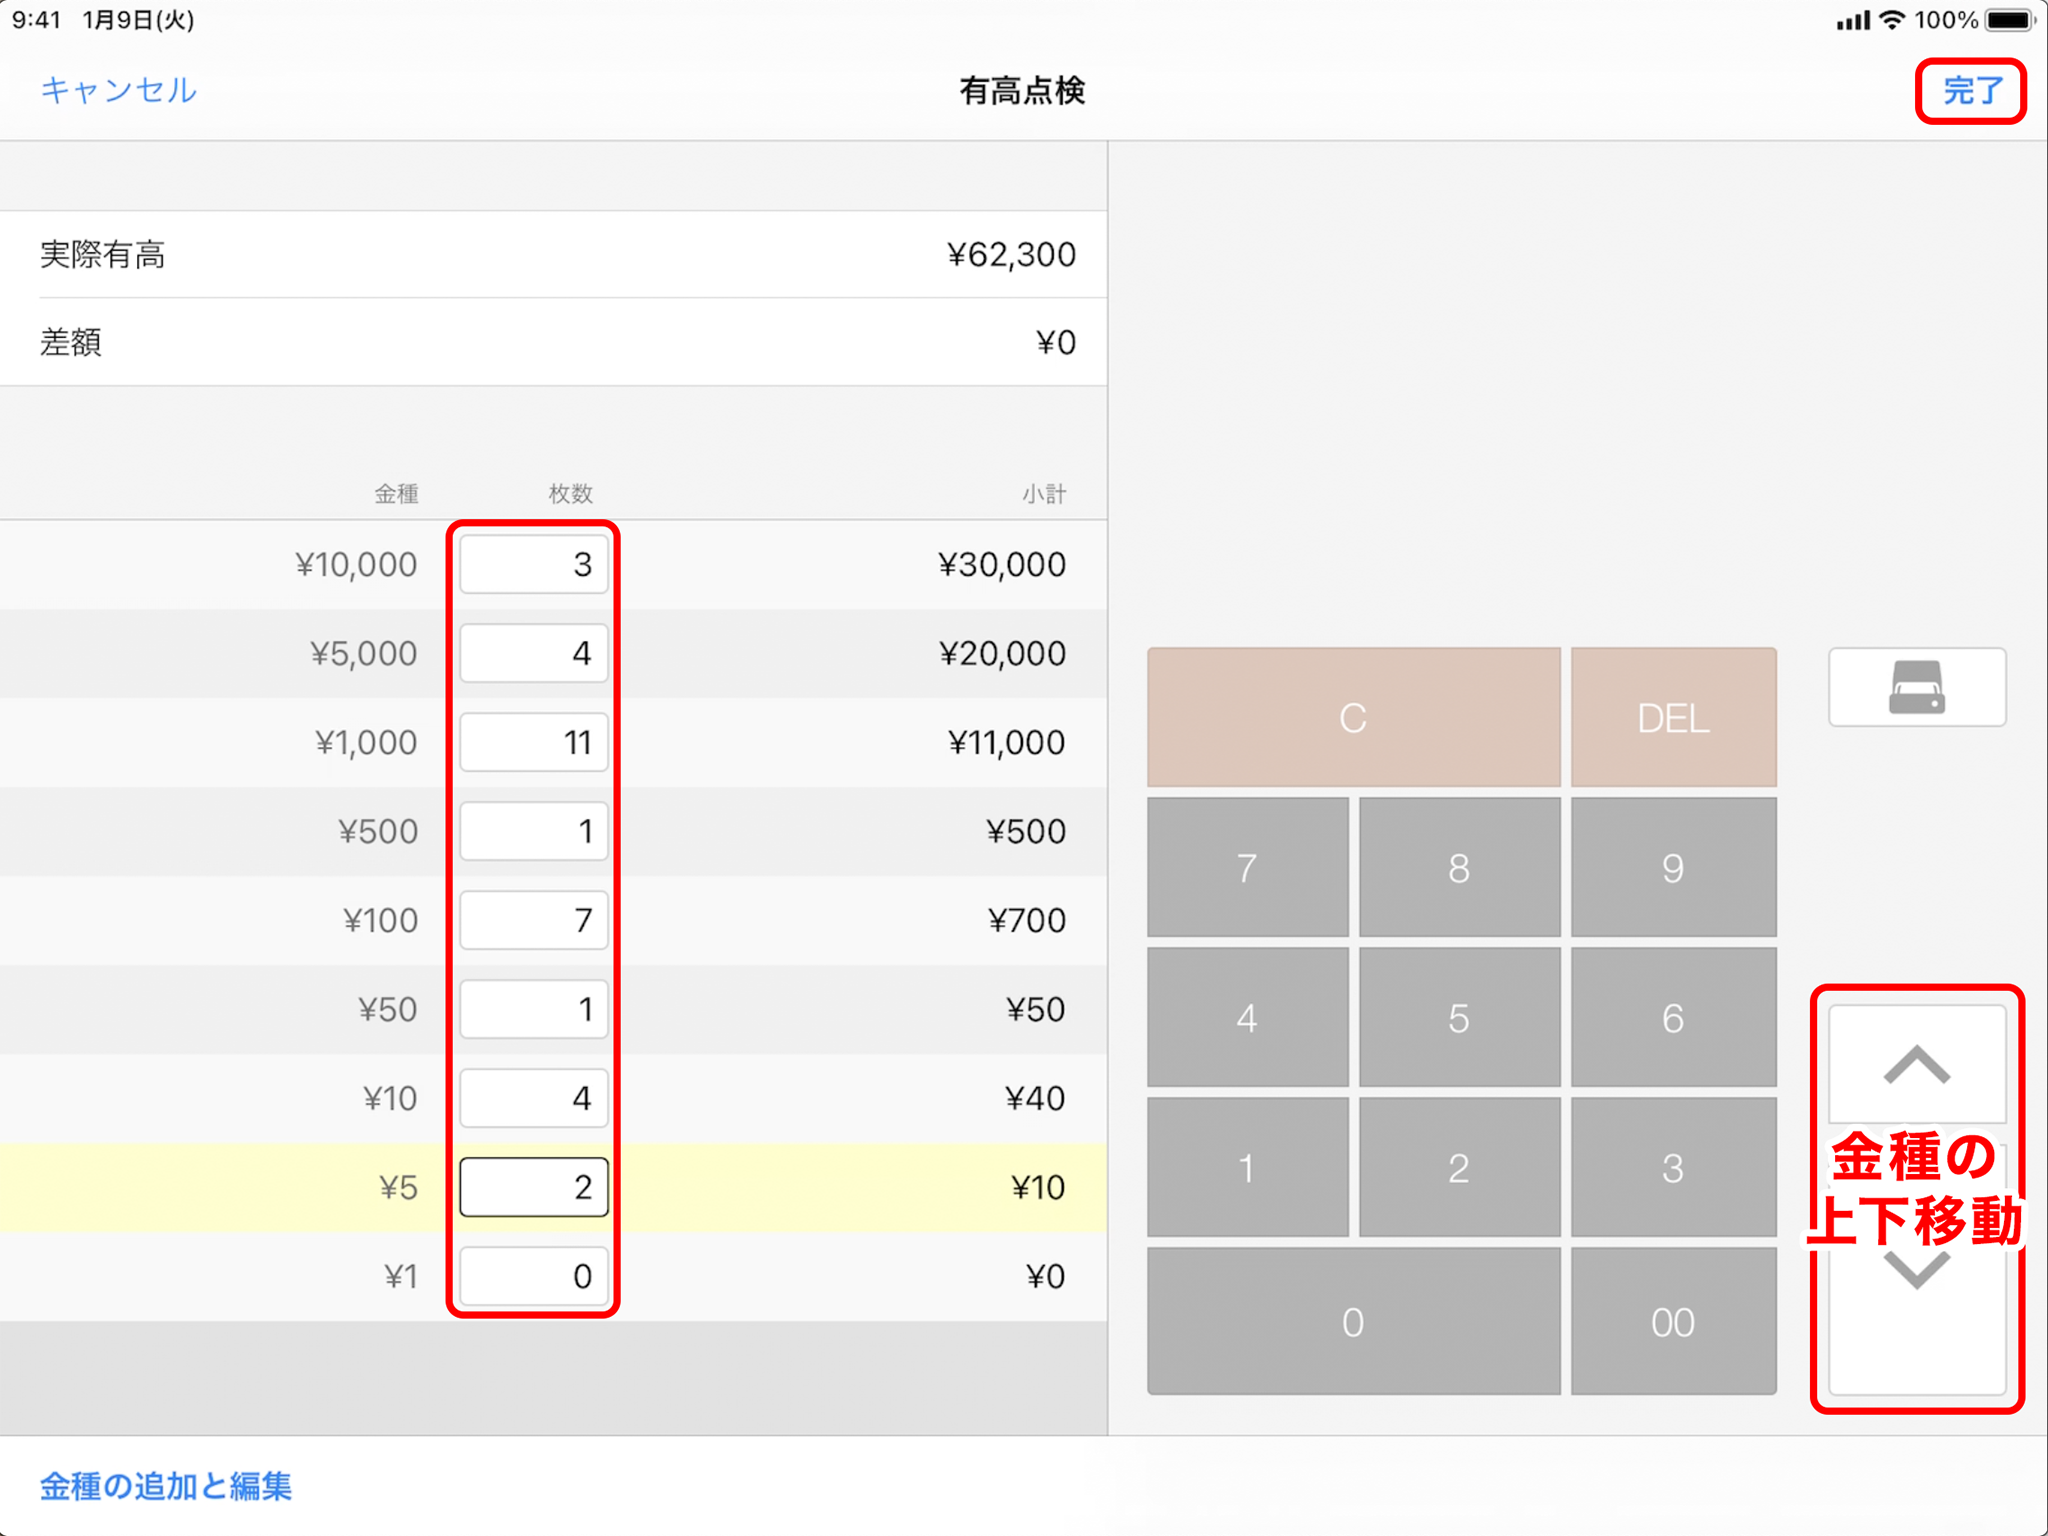Image resolution: width=2048 pixels, height=1536 pixels.
Task: Tap keypad digit 8
Action: coord(1459,867)
